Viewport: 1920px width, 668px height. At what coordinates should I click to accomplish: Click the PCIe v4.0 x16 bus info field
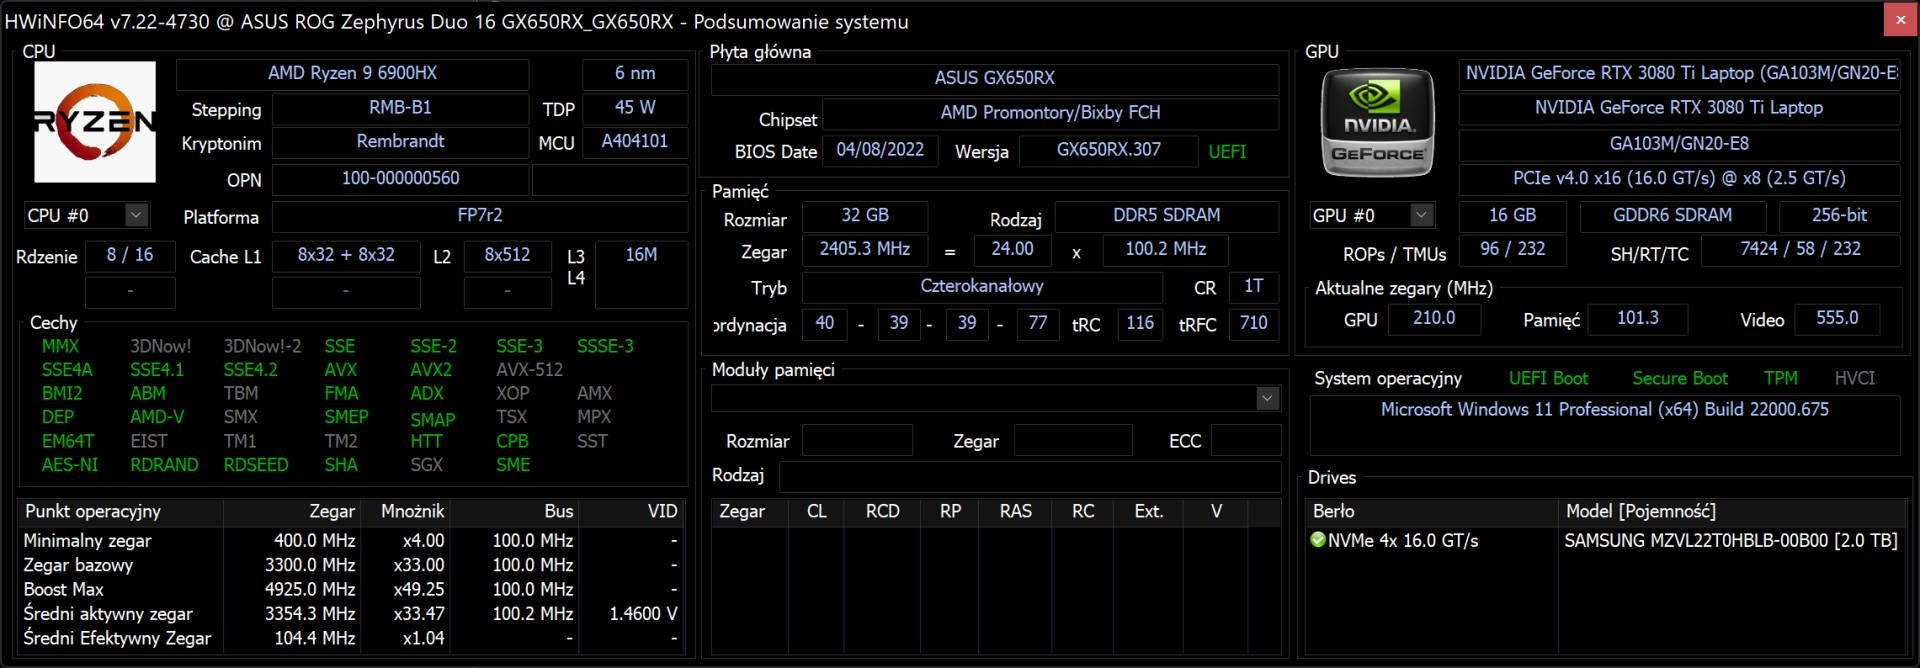point(1679,179)
